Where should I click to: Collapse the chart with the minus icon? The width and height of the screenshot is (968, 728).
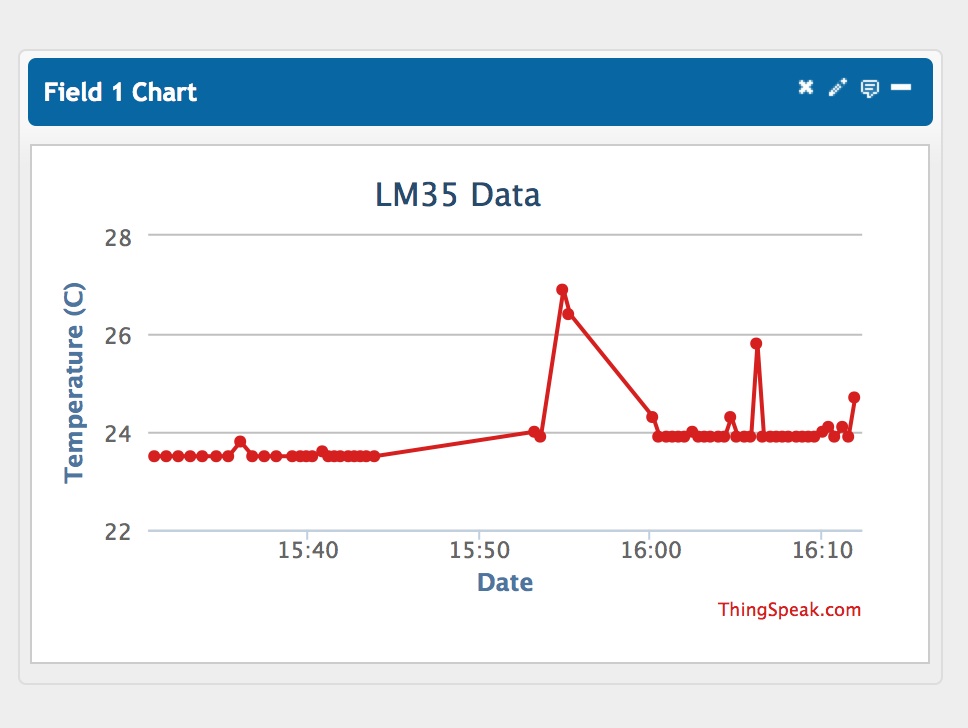click(x=901, y=88)
